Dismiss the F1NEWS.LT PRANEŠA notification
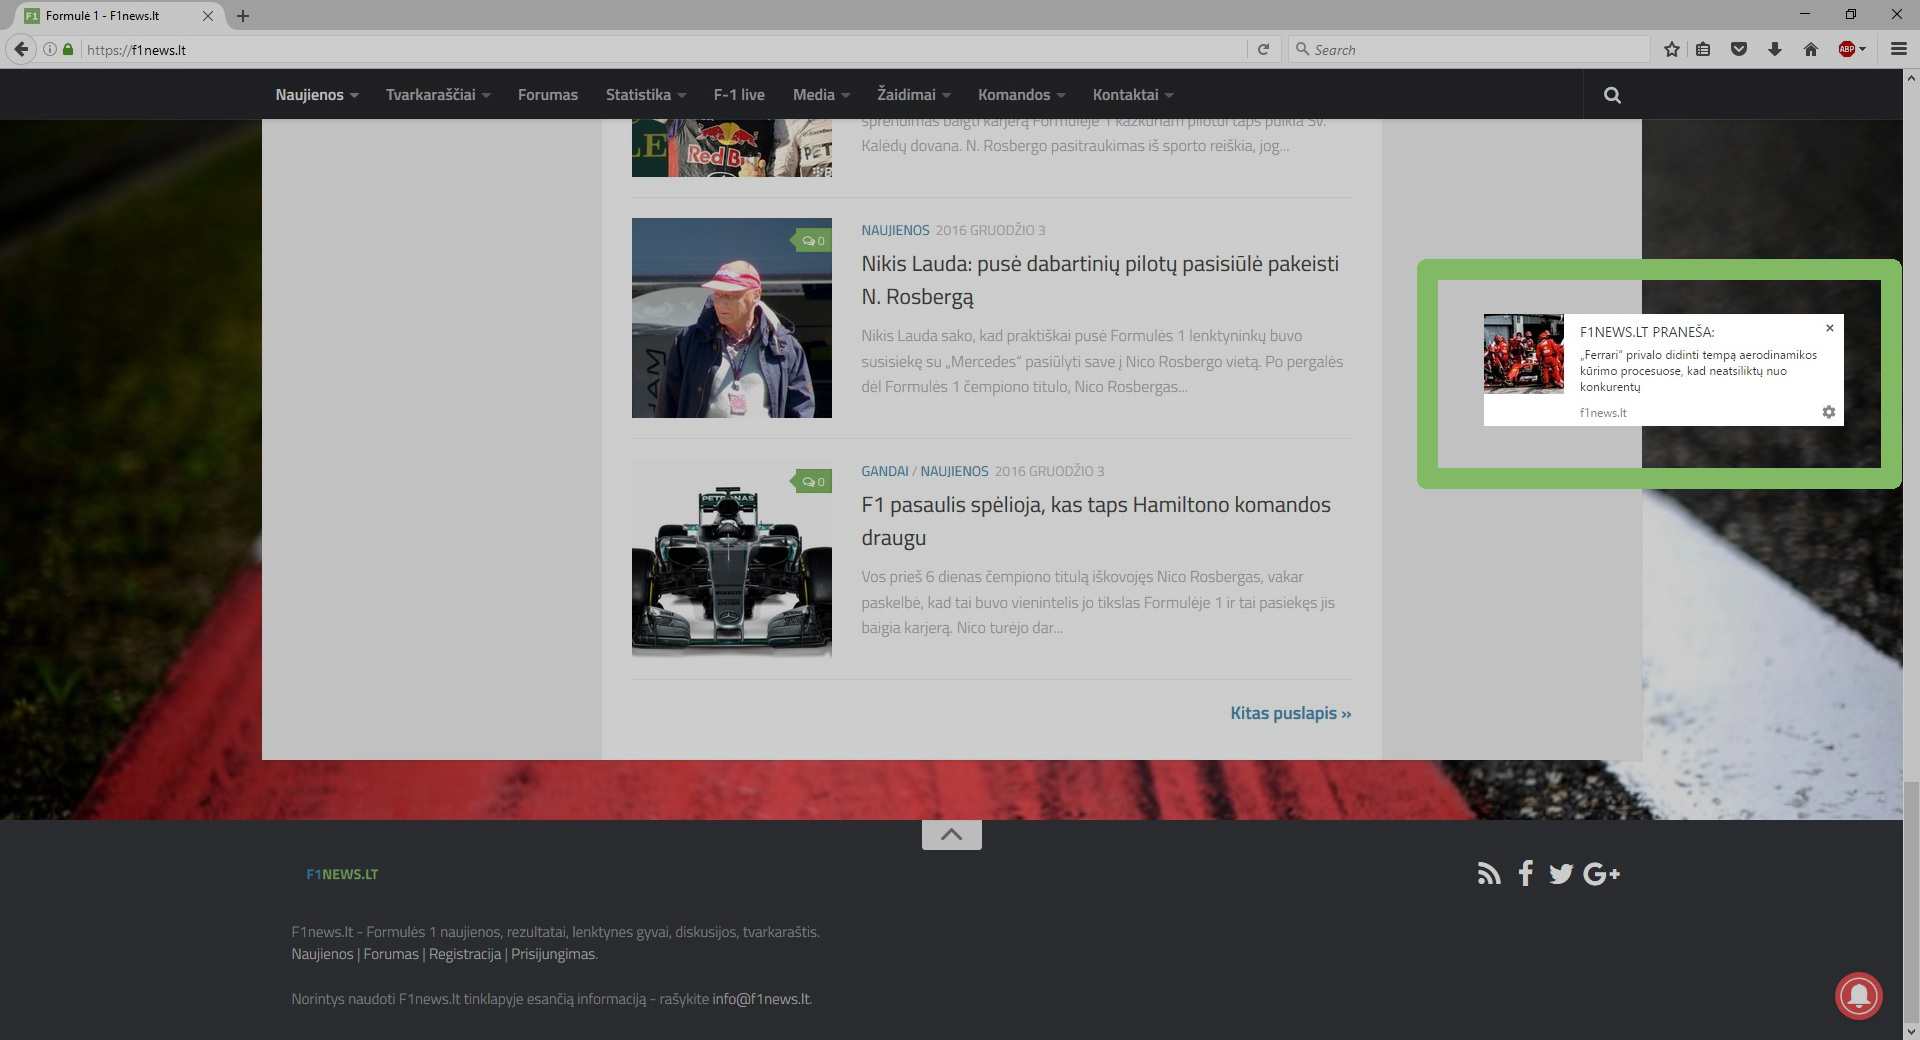The width and height of the screenshot is (1920, 1040). click(x=1830, y=328)
